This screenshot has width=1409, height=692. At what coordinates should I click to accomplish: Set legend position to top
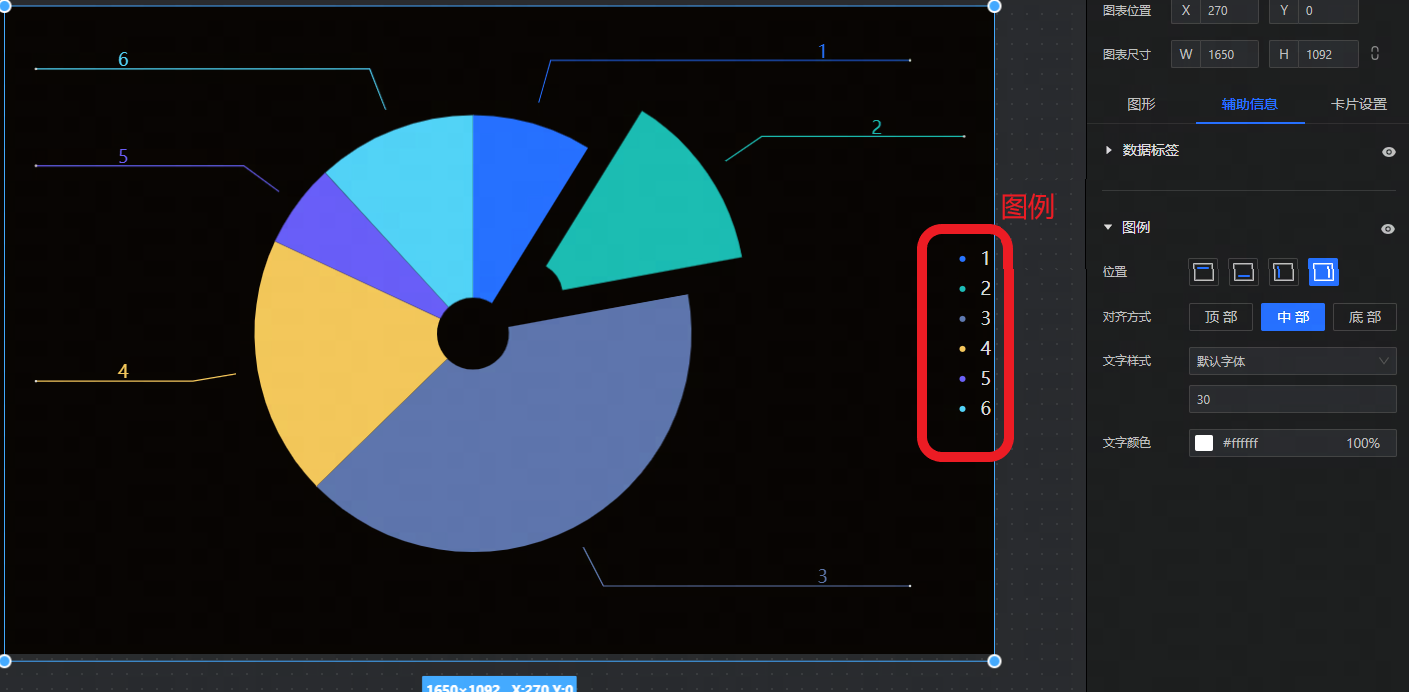(x=1203, y=271)
